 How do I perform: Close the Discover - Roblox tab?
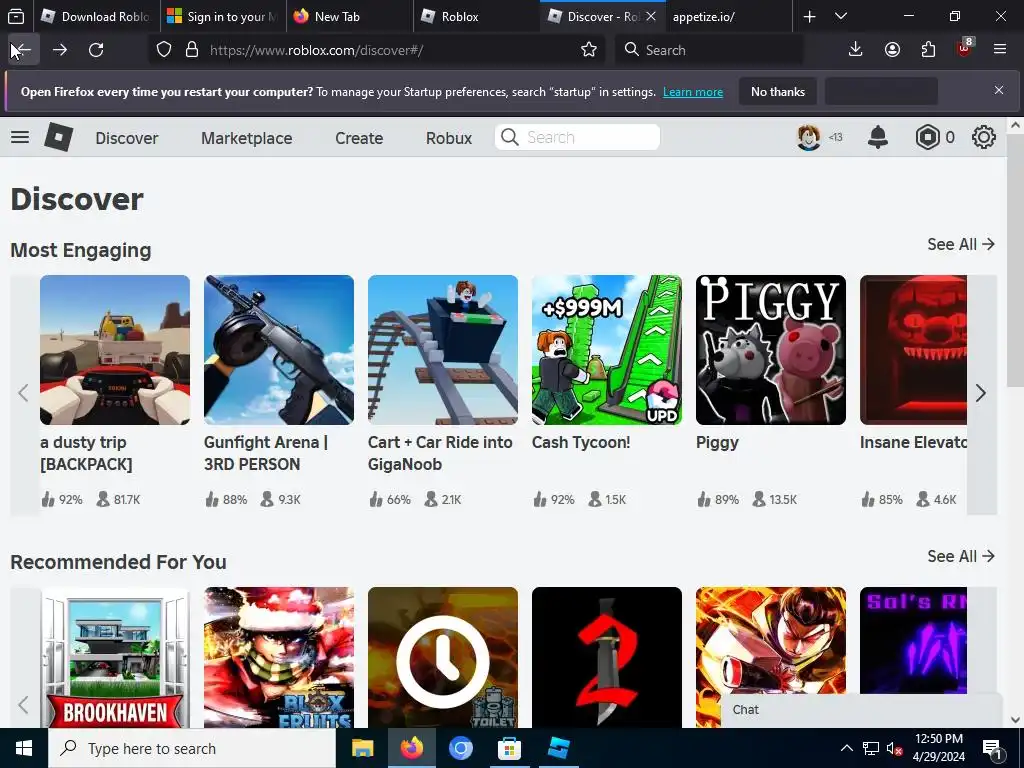650,16
